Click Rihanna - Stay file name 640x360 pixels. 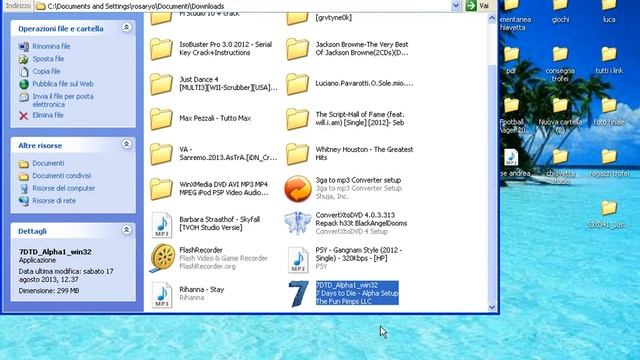(202, 289)
